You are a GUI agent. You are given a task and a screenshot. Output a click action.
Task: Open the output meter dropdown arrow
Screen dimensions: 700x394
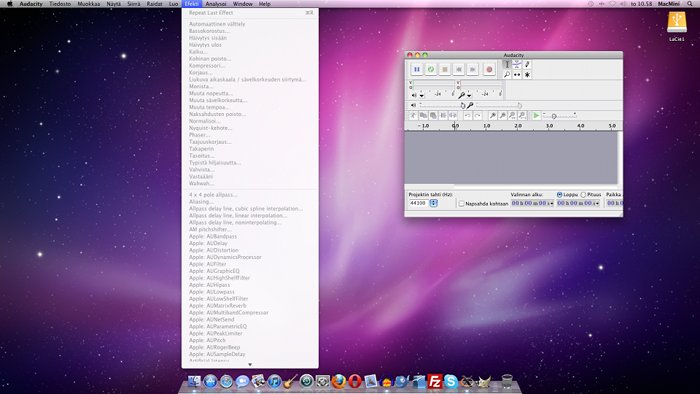tap(421, 95)
